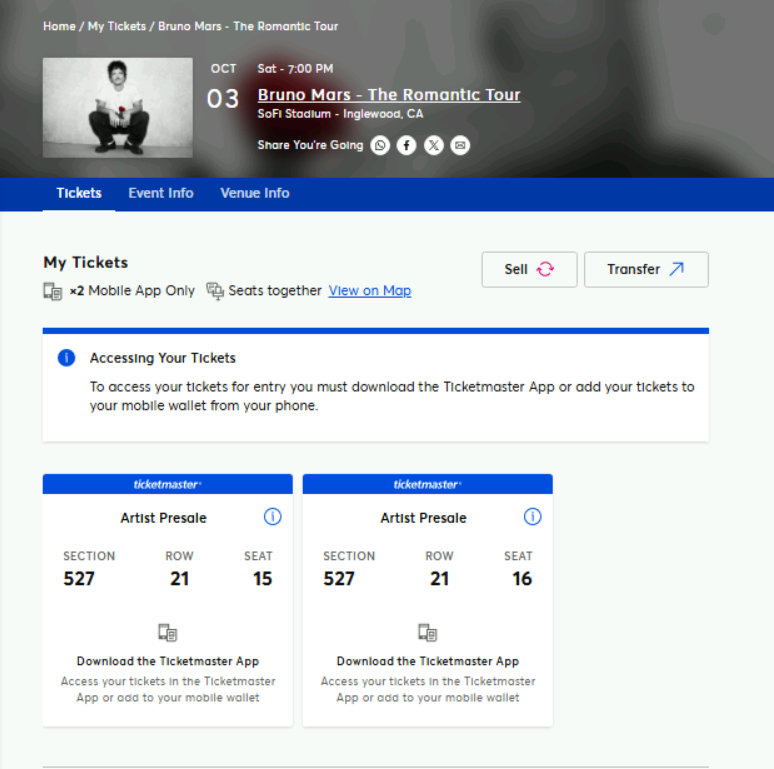Screen dimensions: 774x769
Task: Go to Home in breadcrumb
Action: (59, 26)
